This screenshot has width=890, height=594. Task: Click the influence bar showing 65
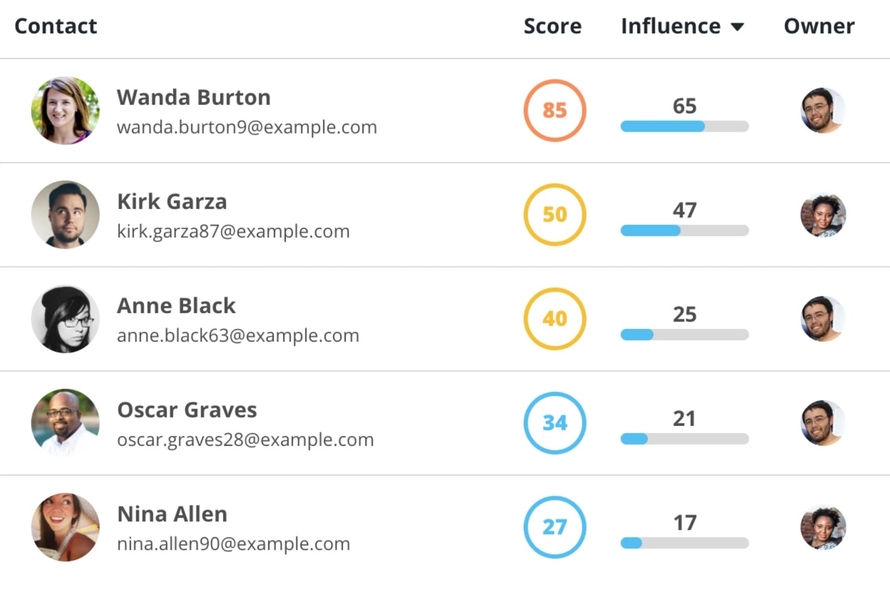(x=685, y=126)
